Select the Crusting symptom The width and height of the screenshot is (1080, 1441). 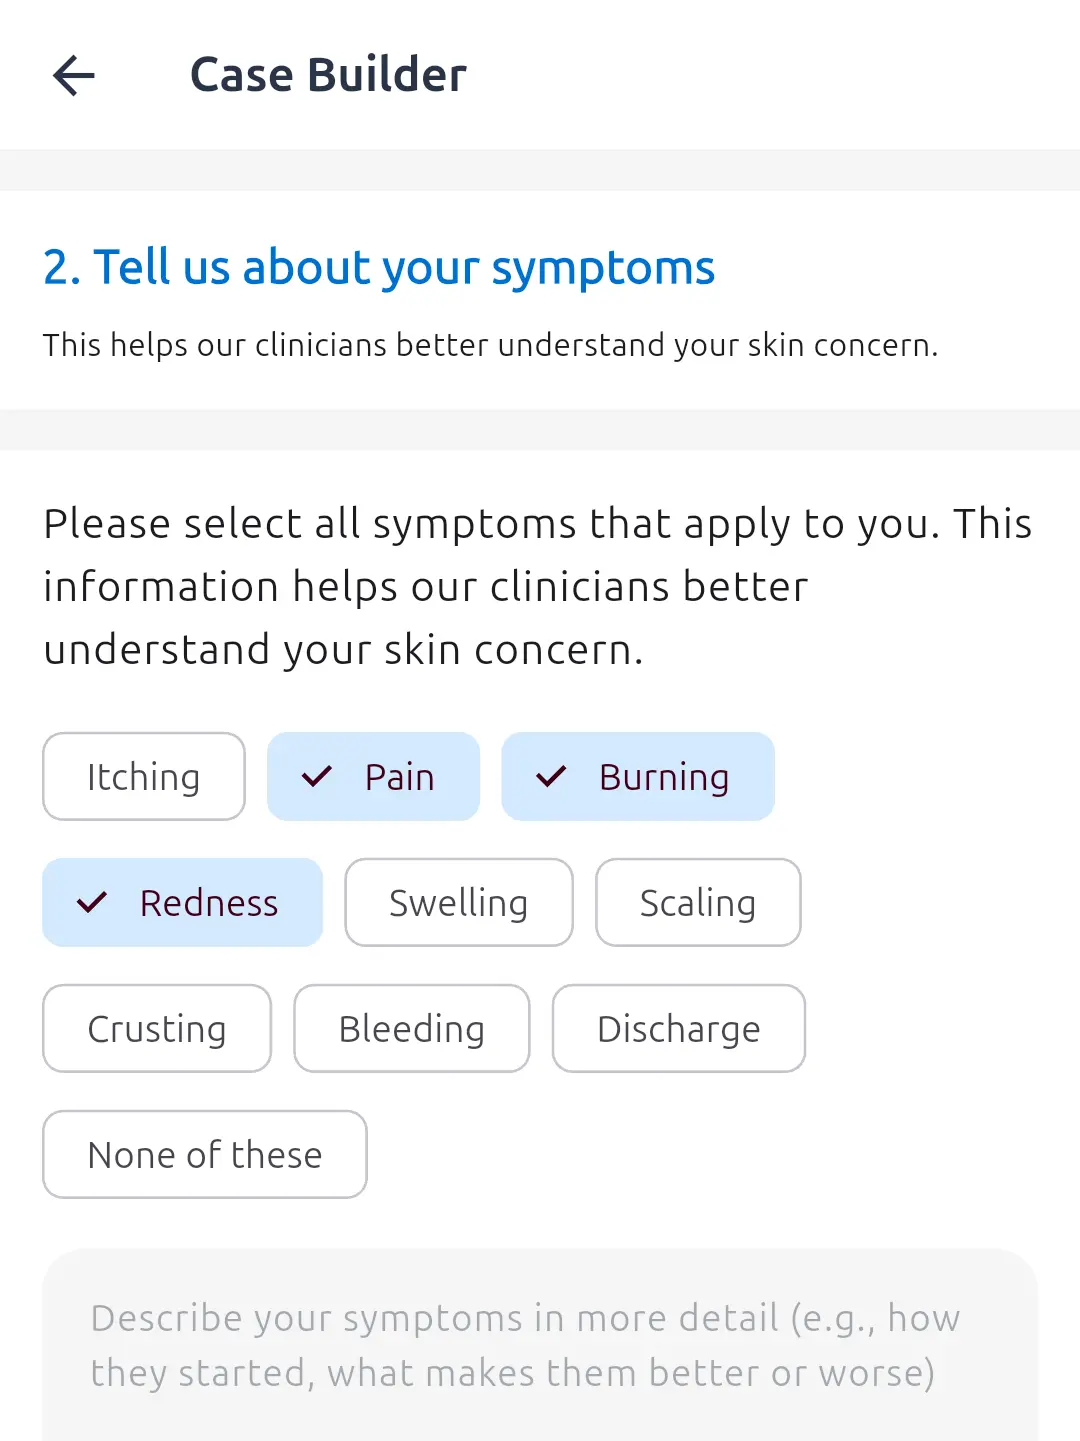[157, 1029]
